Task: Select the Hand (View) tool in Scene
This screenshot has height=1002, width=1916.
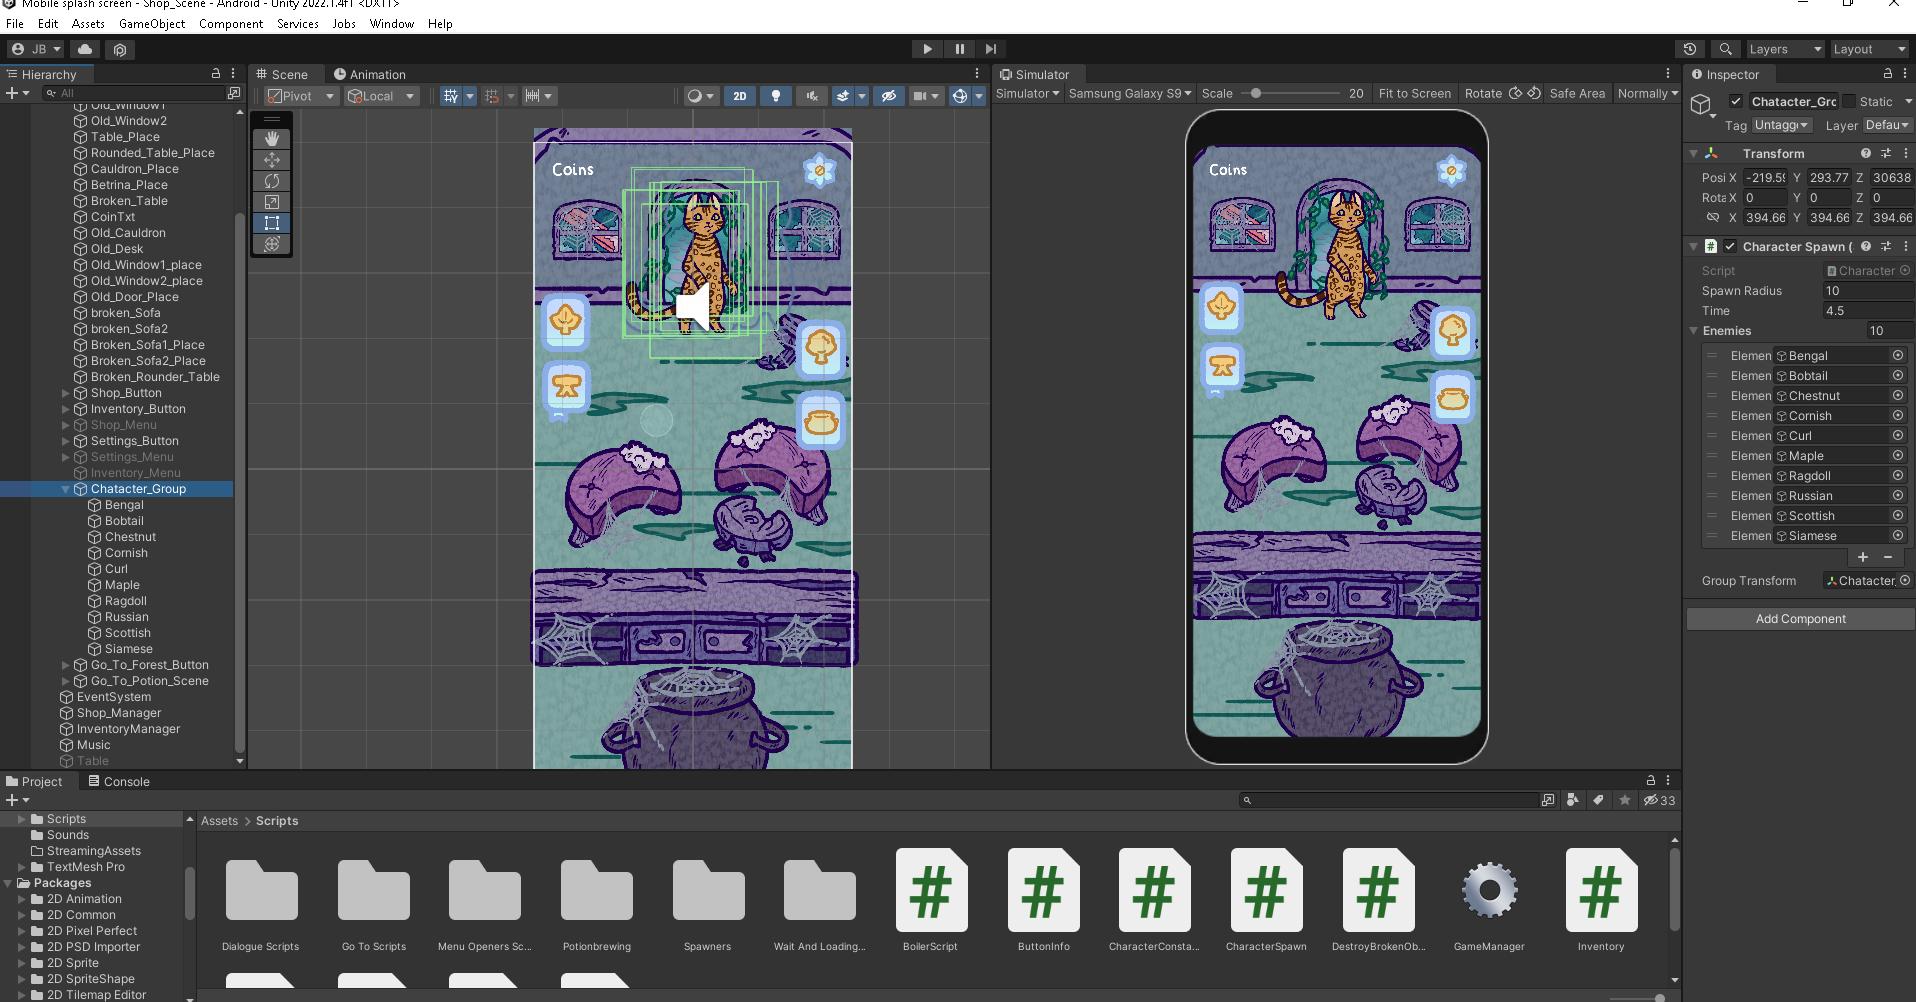Action: tap(271, 139)
